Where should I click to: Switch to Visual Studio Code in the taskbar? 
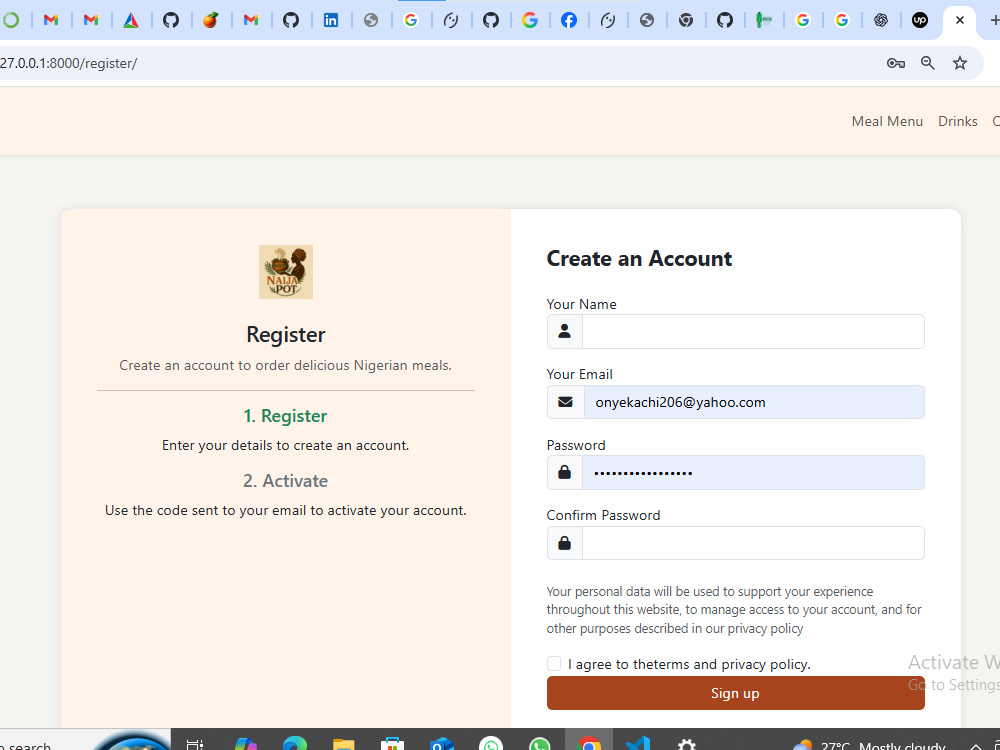click(637, 744)
